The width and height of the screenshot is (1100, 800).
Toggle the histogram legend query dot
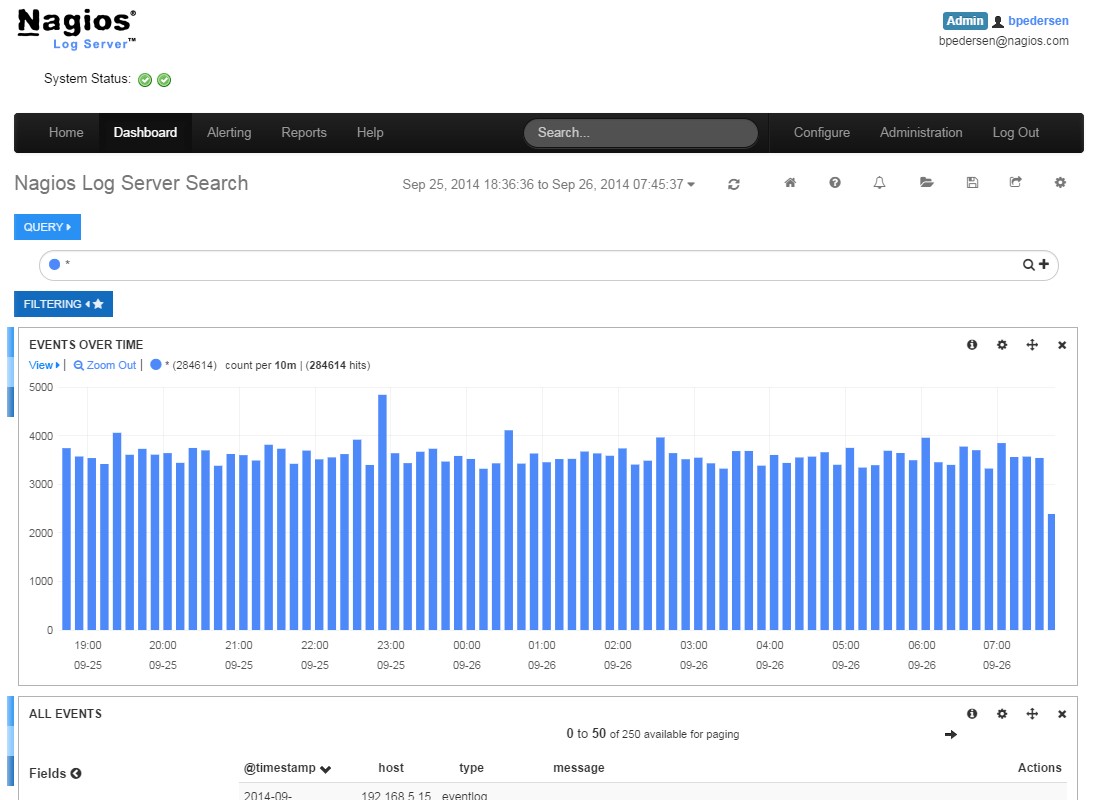coord(155,365)
